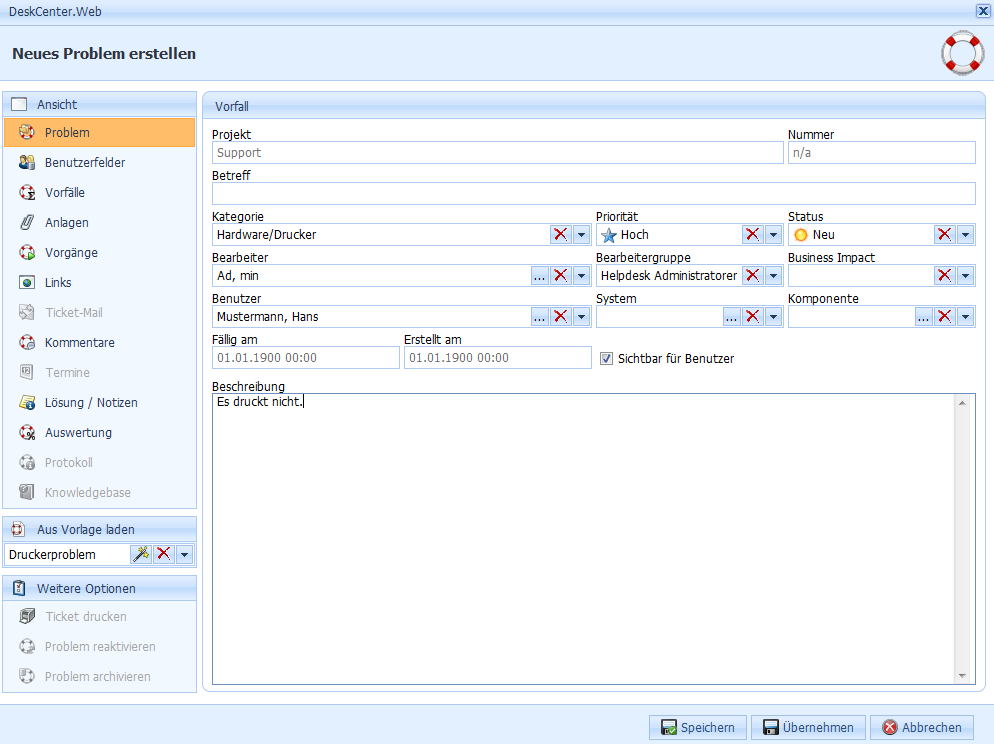The height and width of the screenshot is (744, 994).
Task: Go to Lösung / Notizen in sidebar
Action: pyautogui.click(x=91, y=403)
